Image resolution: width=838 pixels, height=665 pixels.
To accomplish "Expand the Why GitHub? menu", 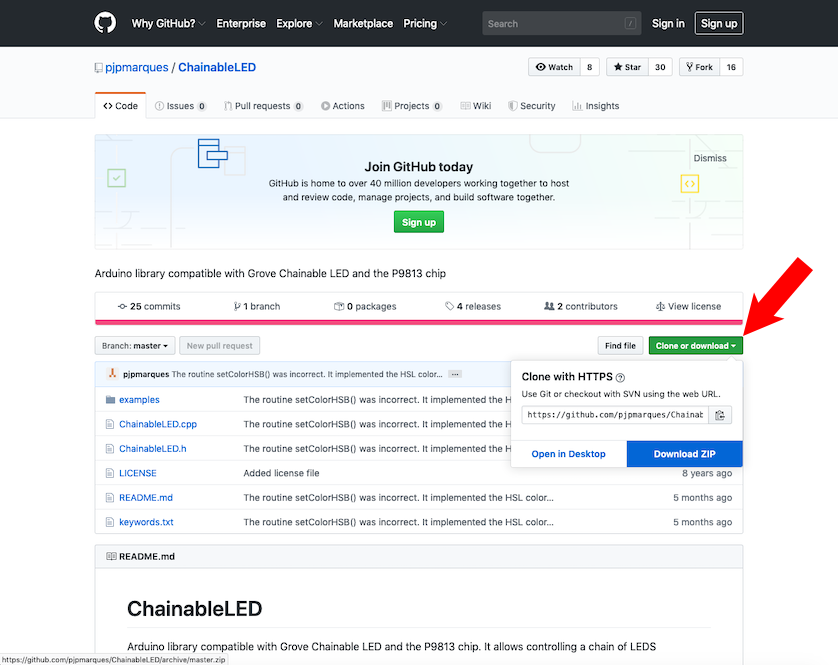I will tap(169, 23).
